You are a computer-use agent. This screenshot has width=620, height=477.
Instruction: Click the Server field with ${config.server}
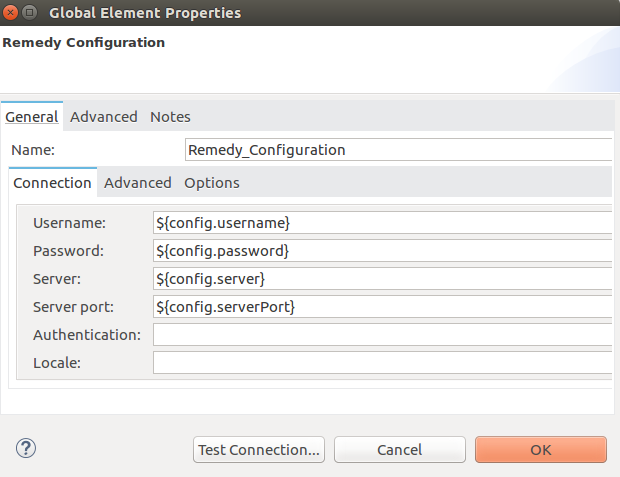click(x=382, y=278)
